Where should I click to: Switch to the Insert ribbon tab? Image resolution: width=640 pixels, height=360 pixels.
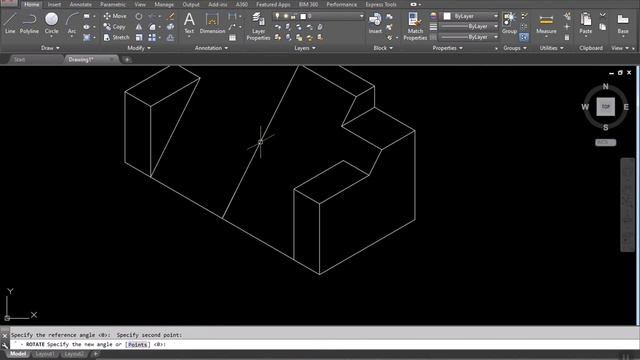click(x=54, y=4)
